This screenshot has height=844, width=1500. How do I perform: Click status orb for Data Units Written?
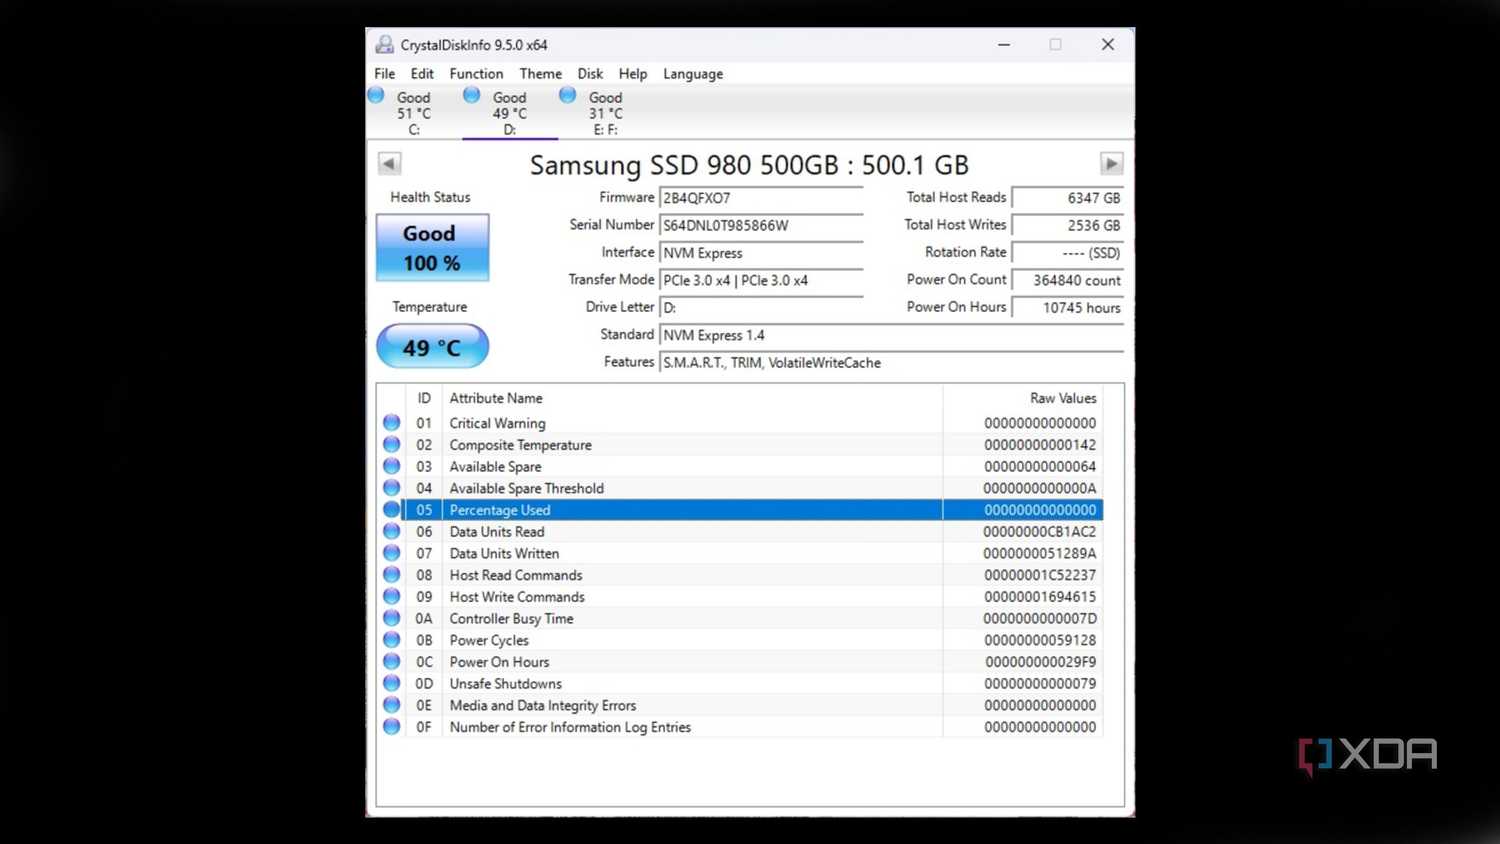coord(391,553)
